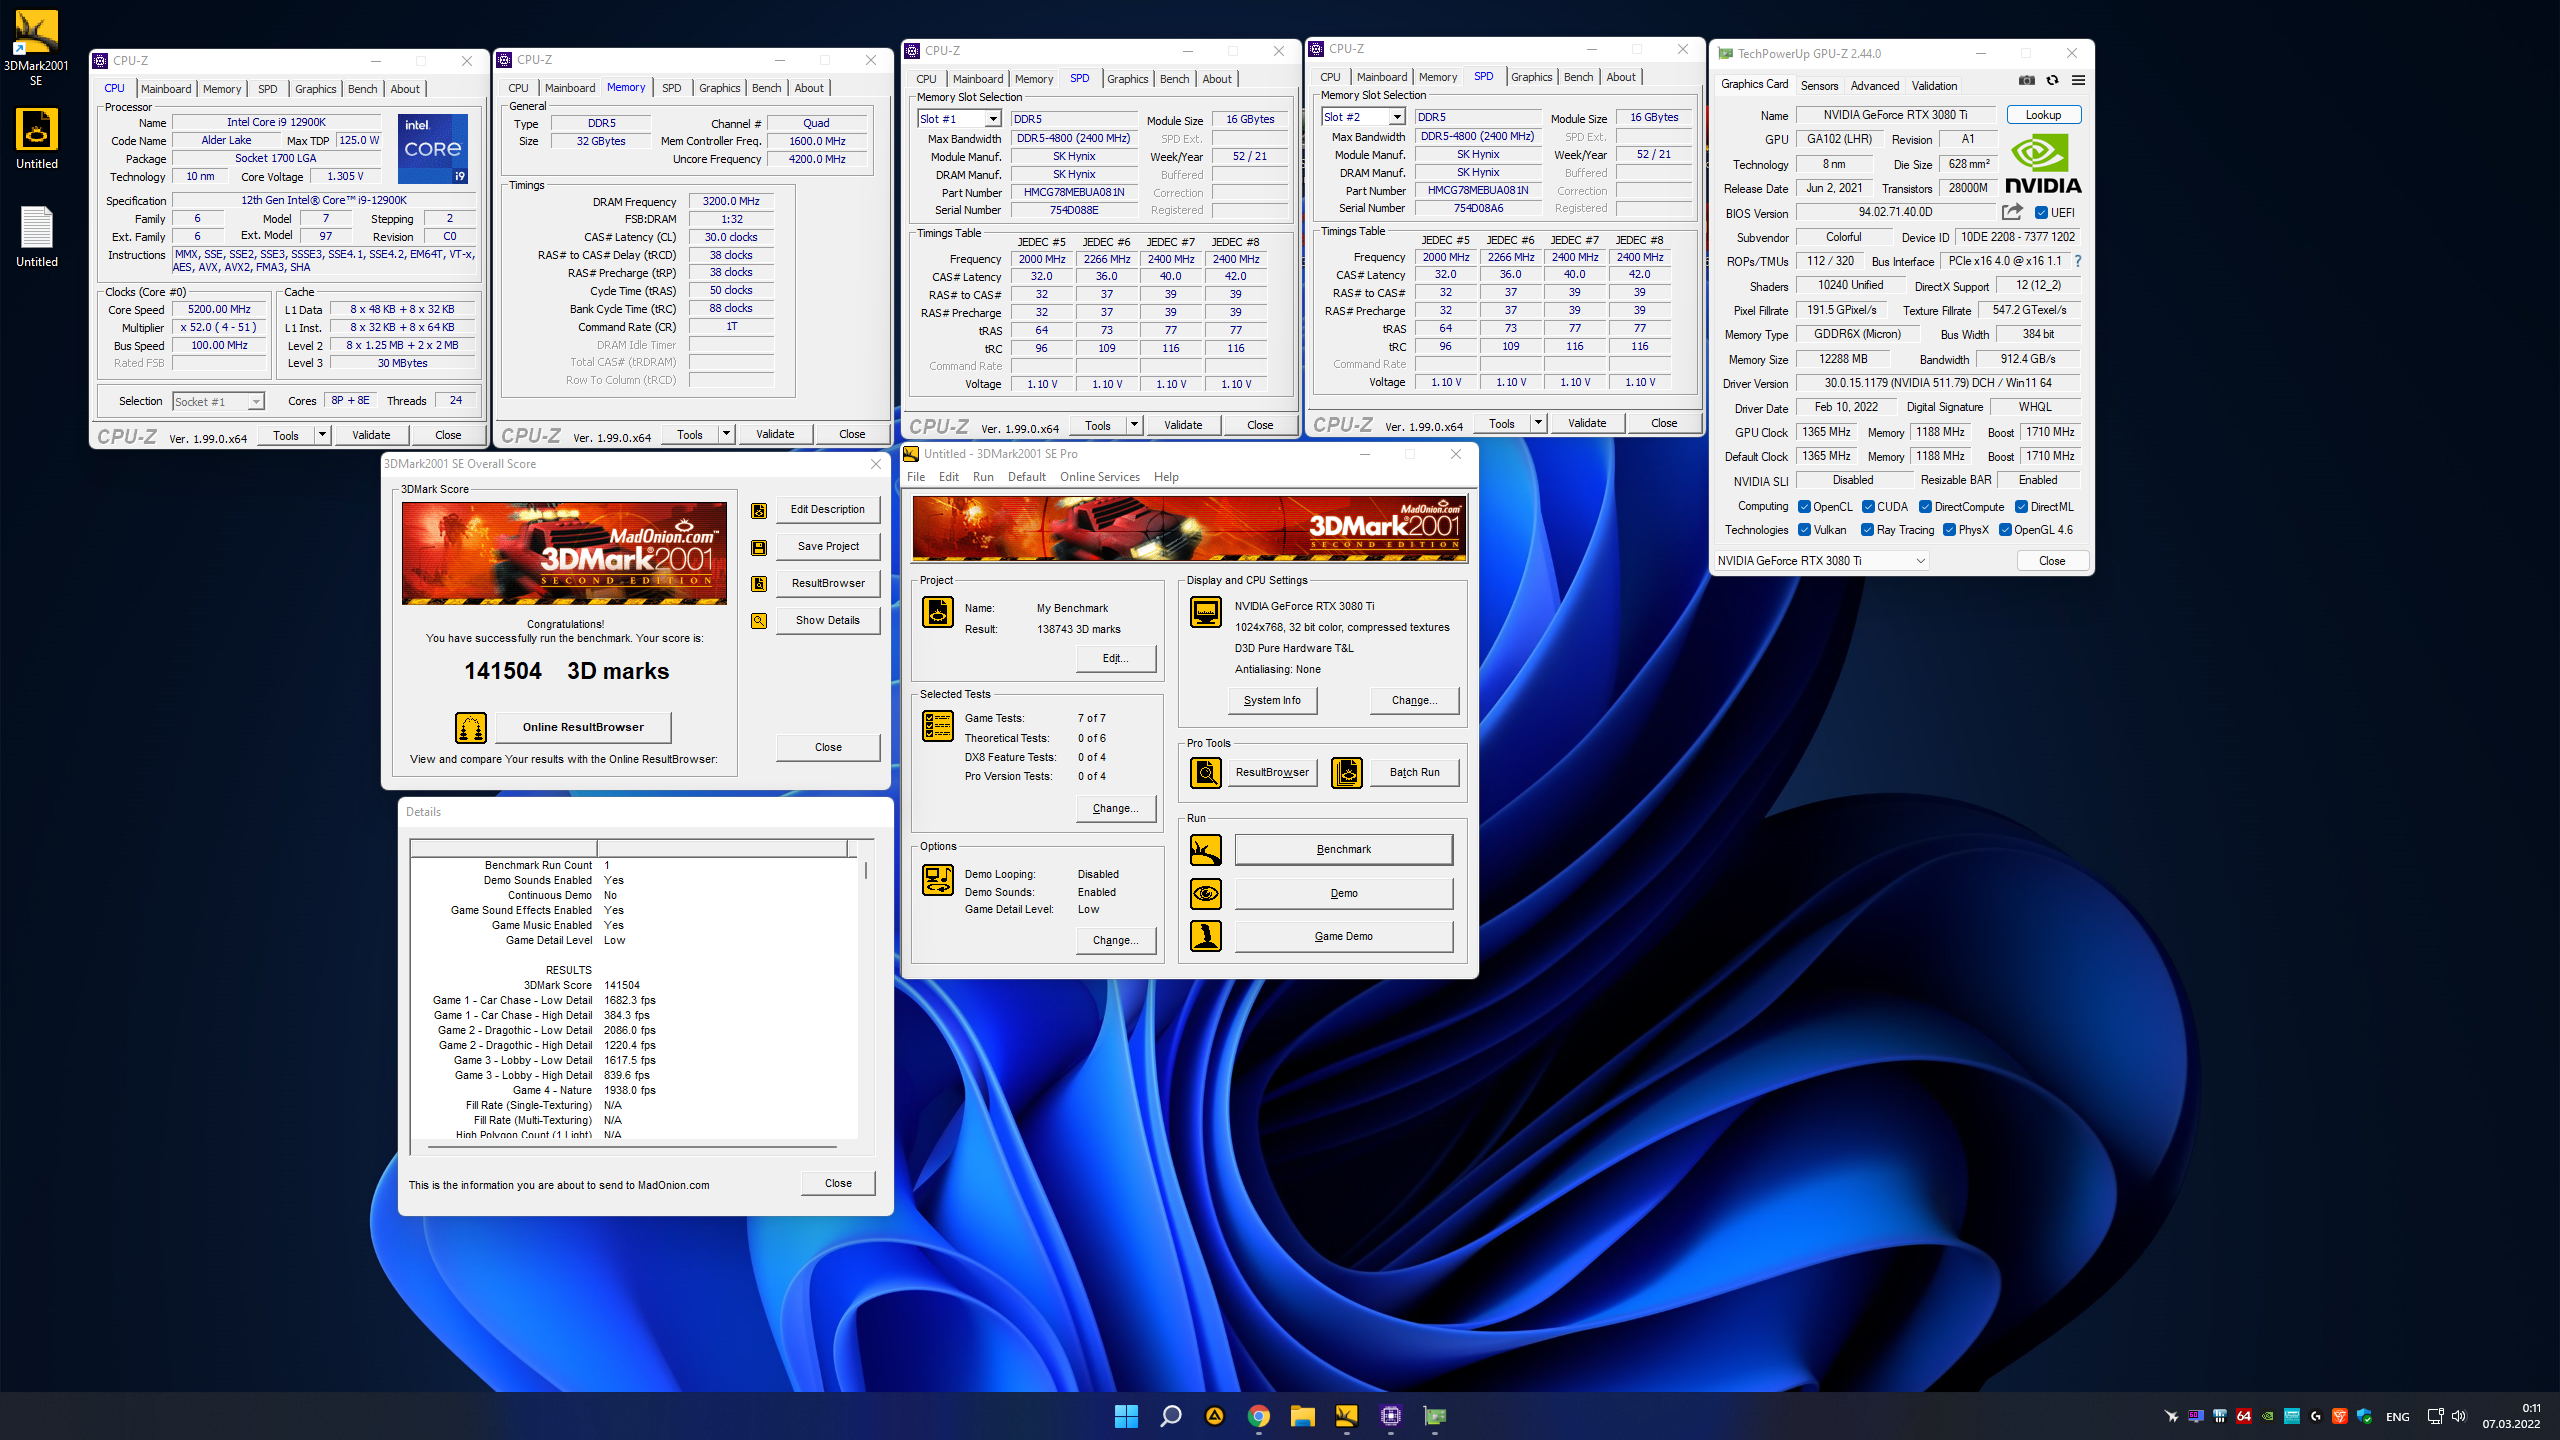Click the Project icon in 3DMark2001 SE Pro
Viewport: 2560px width, 1440px height.
pyautogui.click(x=938, y=612)
